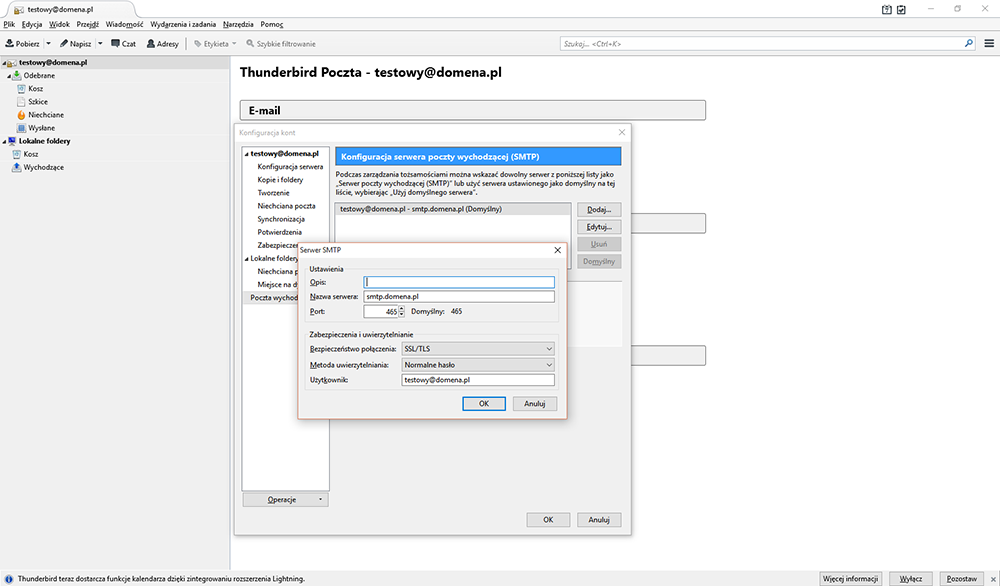Select the Odebrane inbox folder

click(x=39, y=75)
